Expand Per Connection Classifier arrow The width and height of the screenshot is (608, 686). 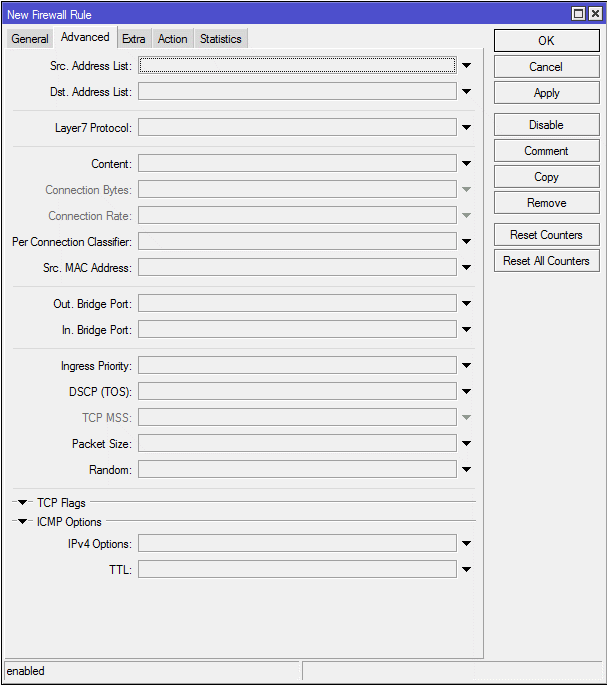[x=466, y=242]
